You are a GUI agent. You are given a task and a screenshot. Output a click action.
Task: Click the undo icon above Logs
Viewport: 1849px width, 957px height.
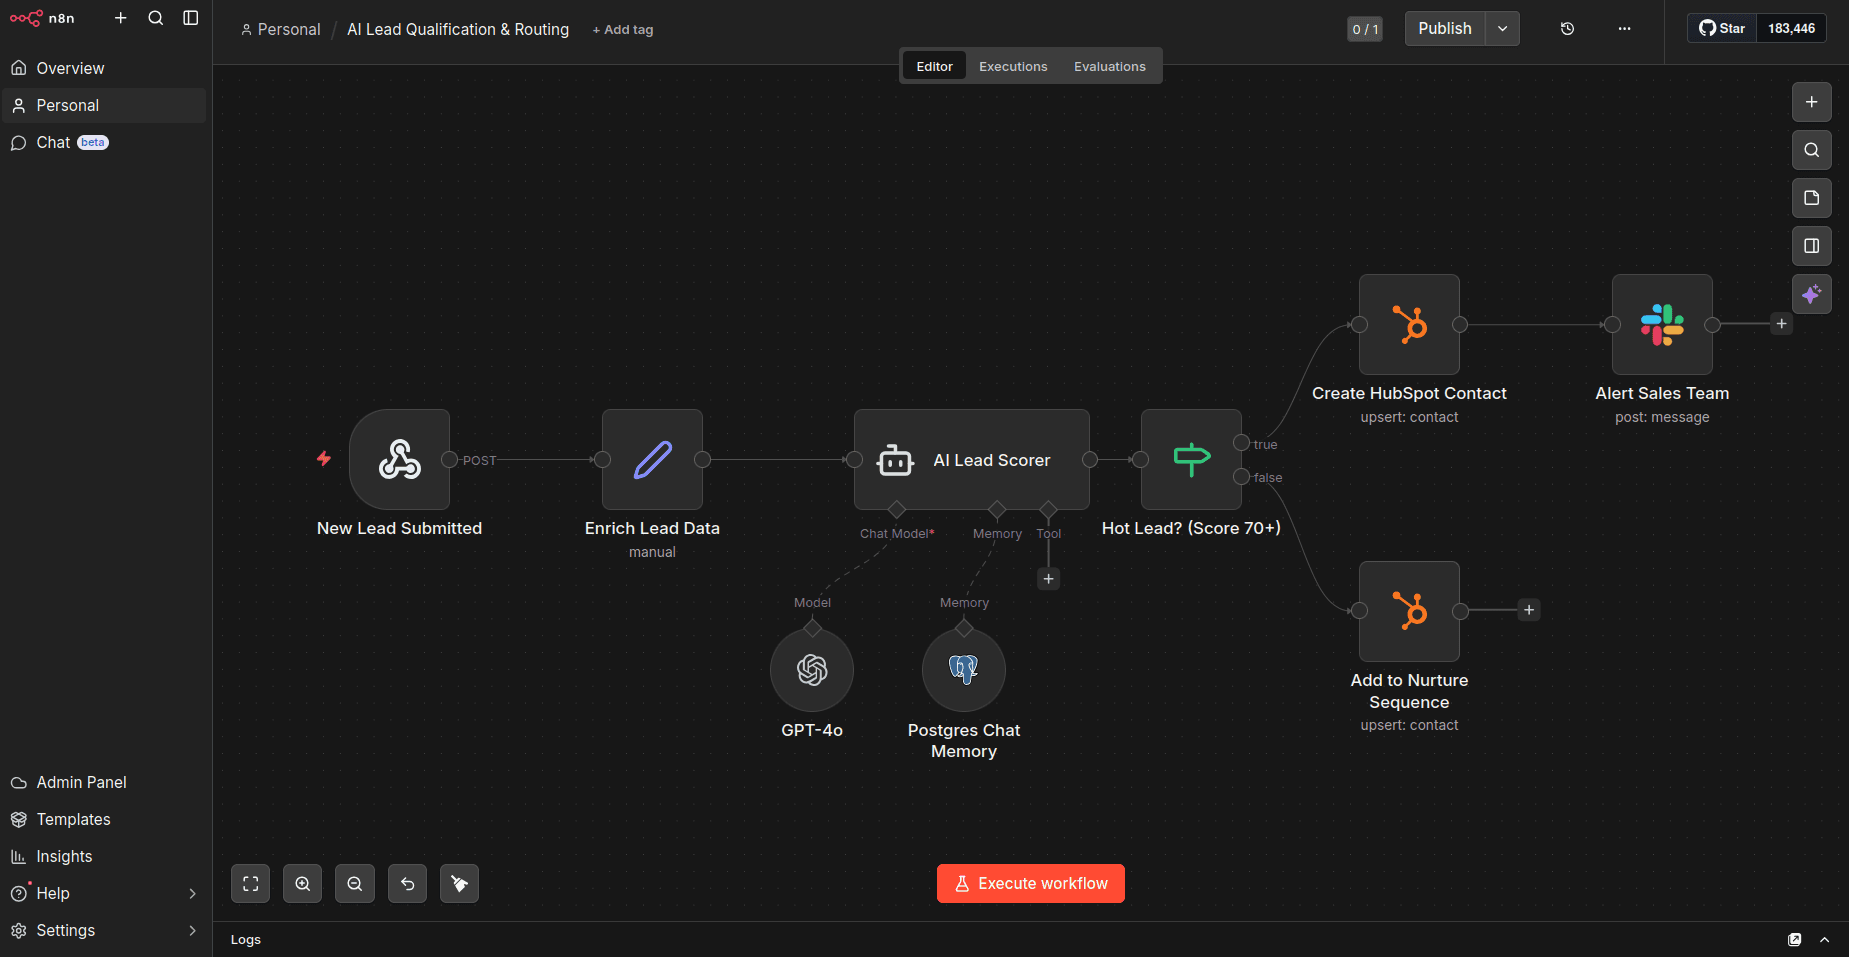coord(407,883)
